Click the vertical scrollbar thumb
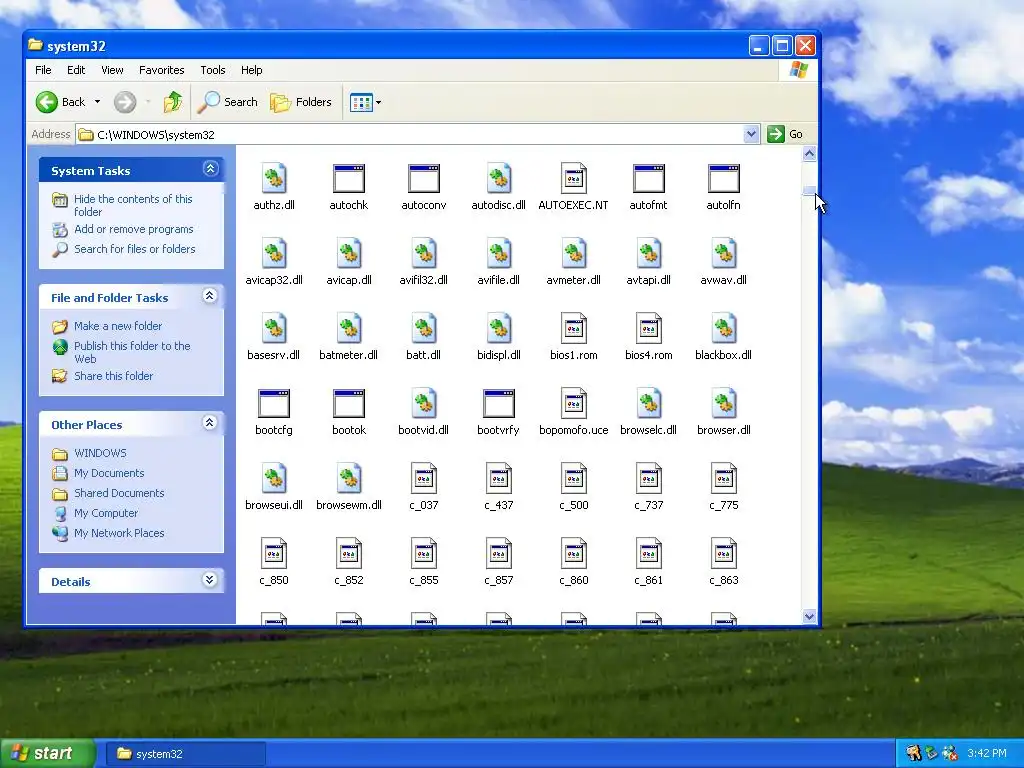The image size is (1024, 768). click(809, 191)
